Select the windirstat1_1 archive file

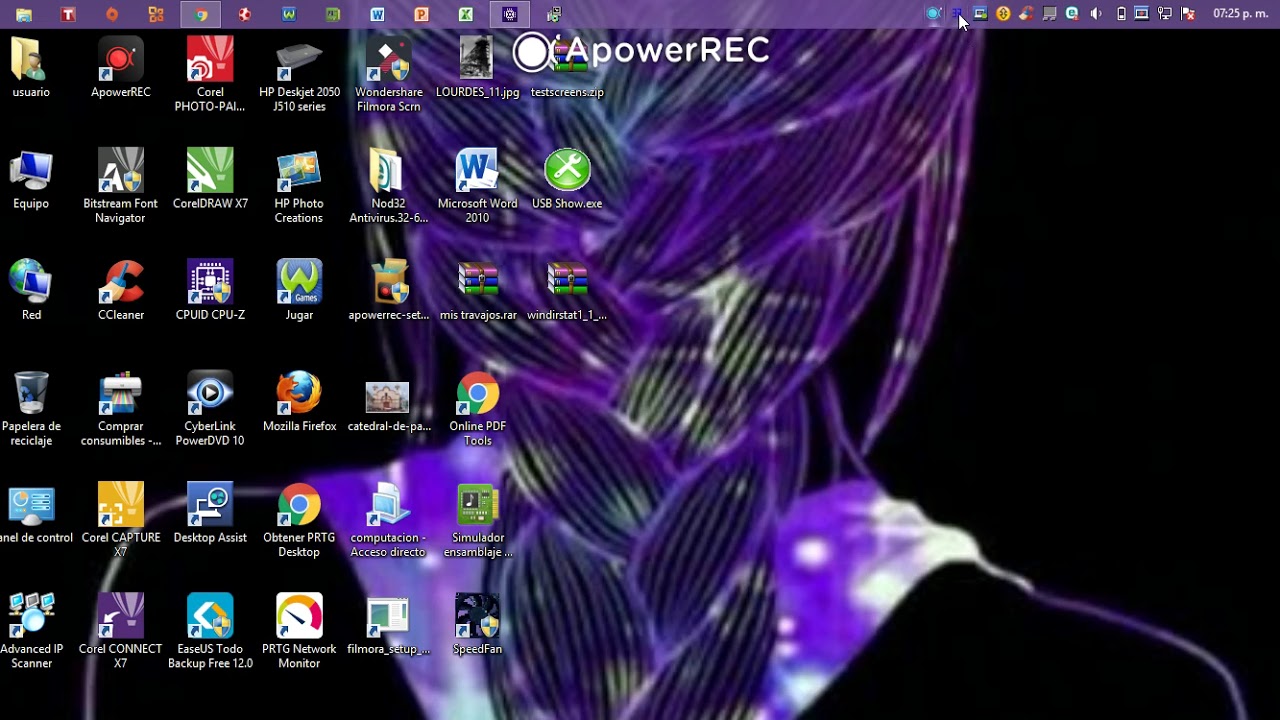click(567, 291)
